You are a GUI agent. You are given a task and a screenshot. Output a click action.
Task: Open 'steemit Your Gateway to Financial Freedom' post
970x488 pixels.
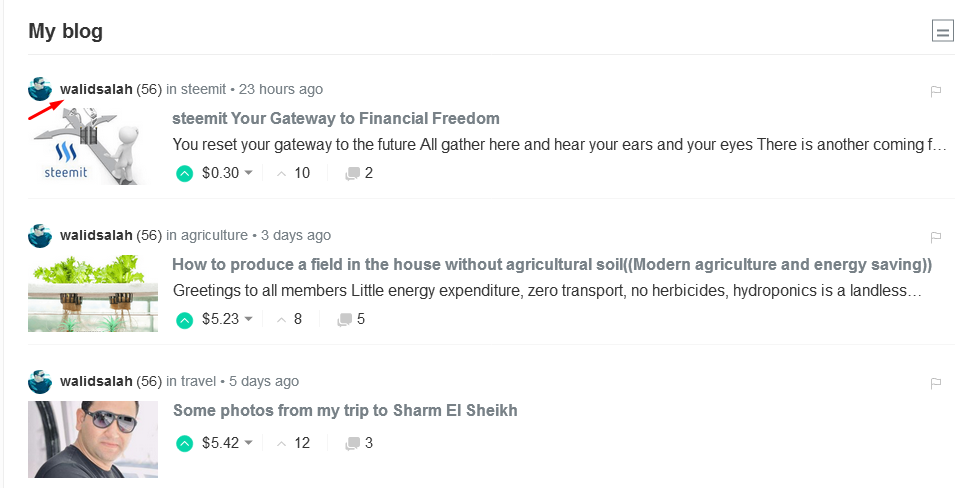coord(336,119)
